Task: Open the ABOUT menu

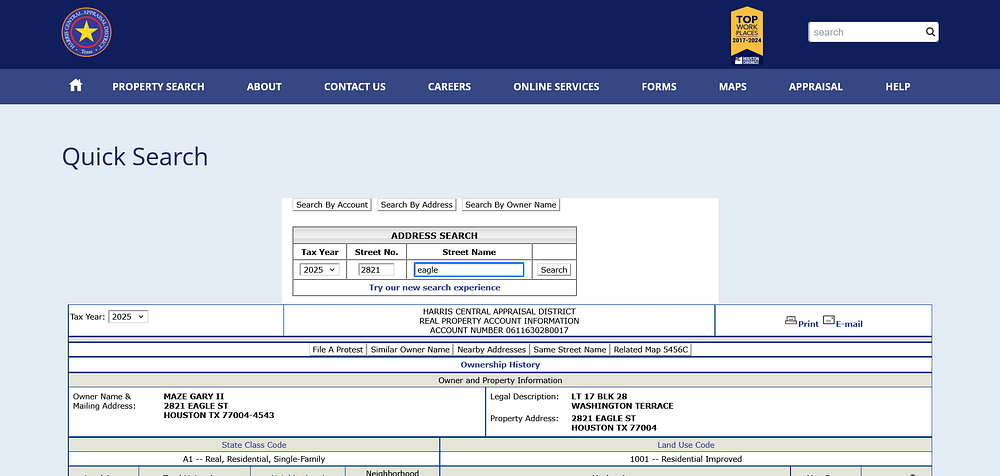Action: point(264,87)
